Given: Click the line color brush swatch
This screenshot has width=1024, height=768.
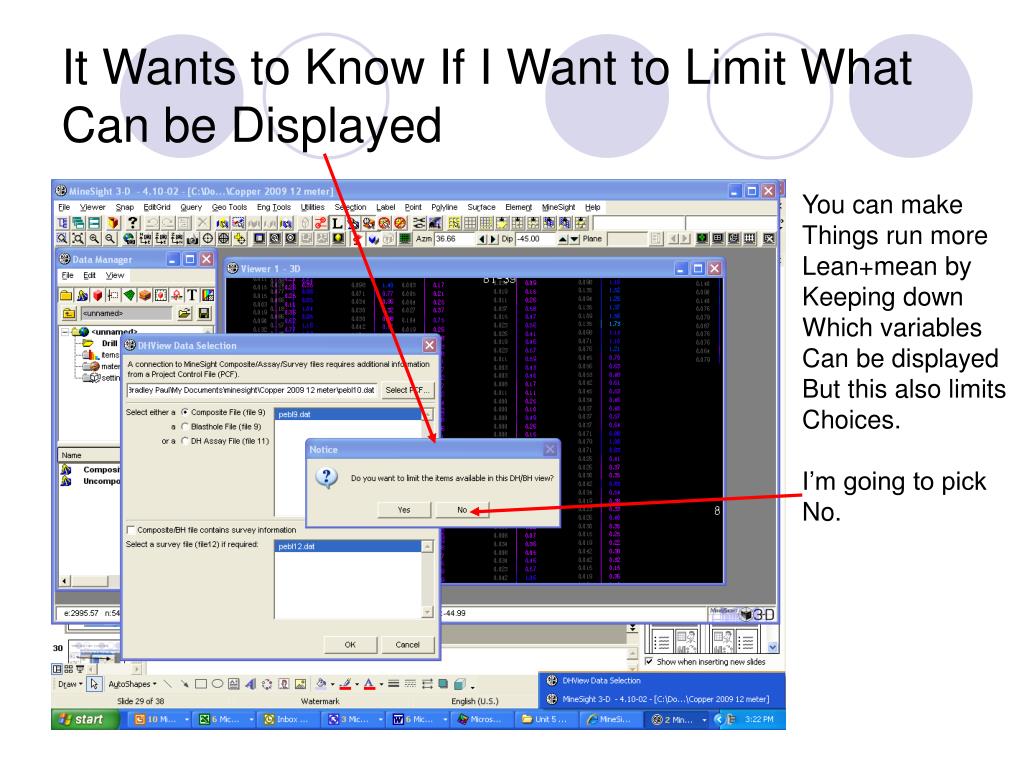Looking at the screenshot, I should [x=345, y=684].
